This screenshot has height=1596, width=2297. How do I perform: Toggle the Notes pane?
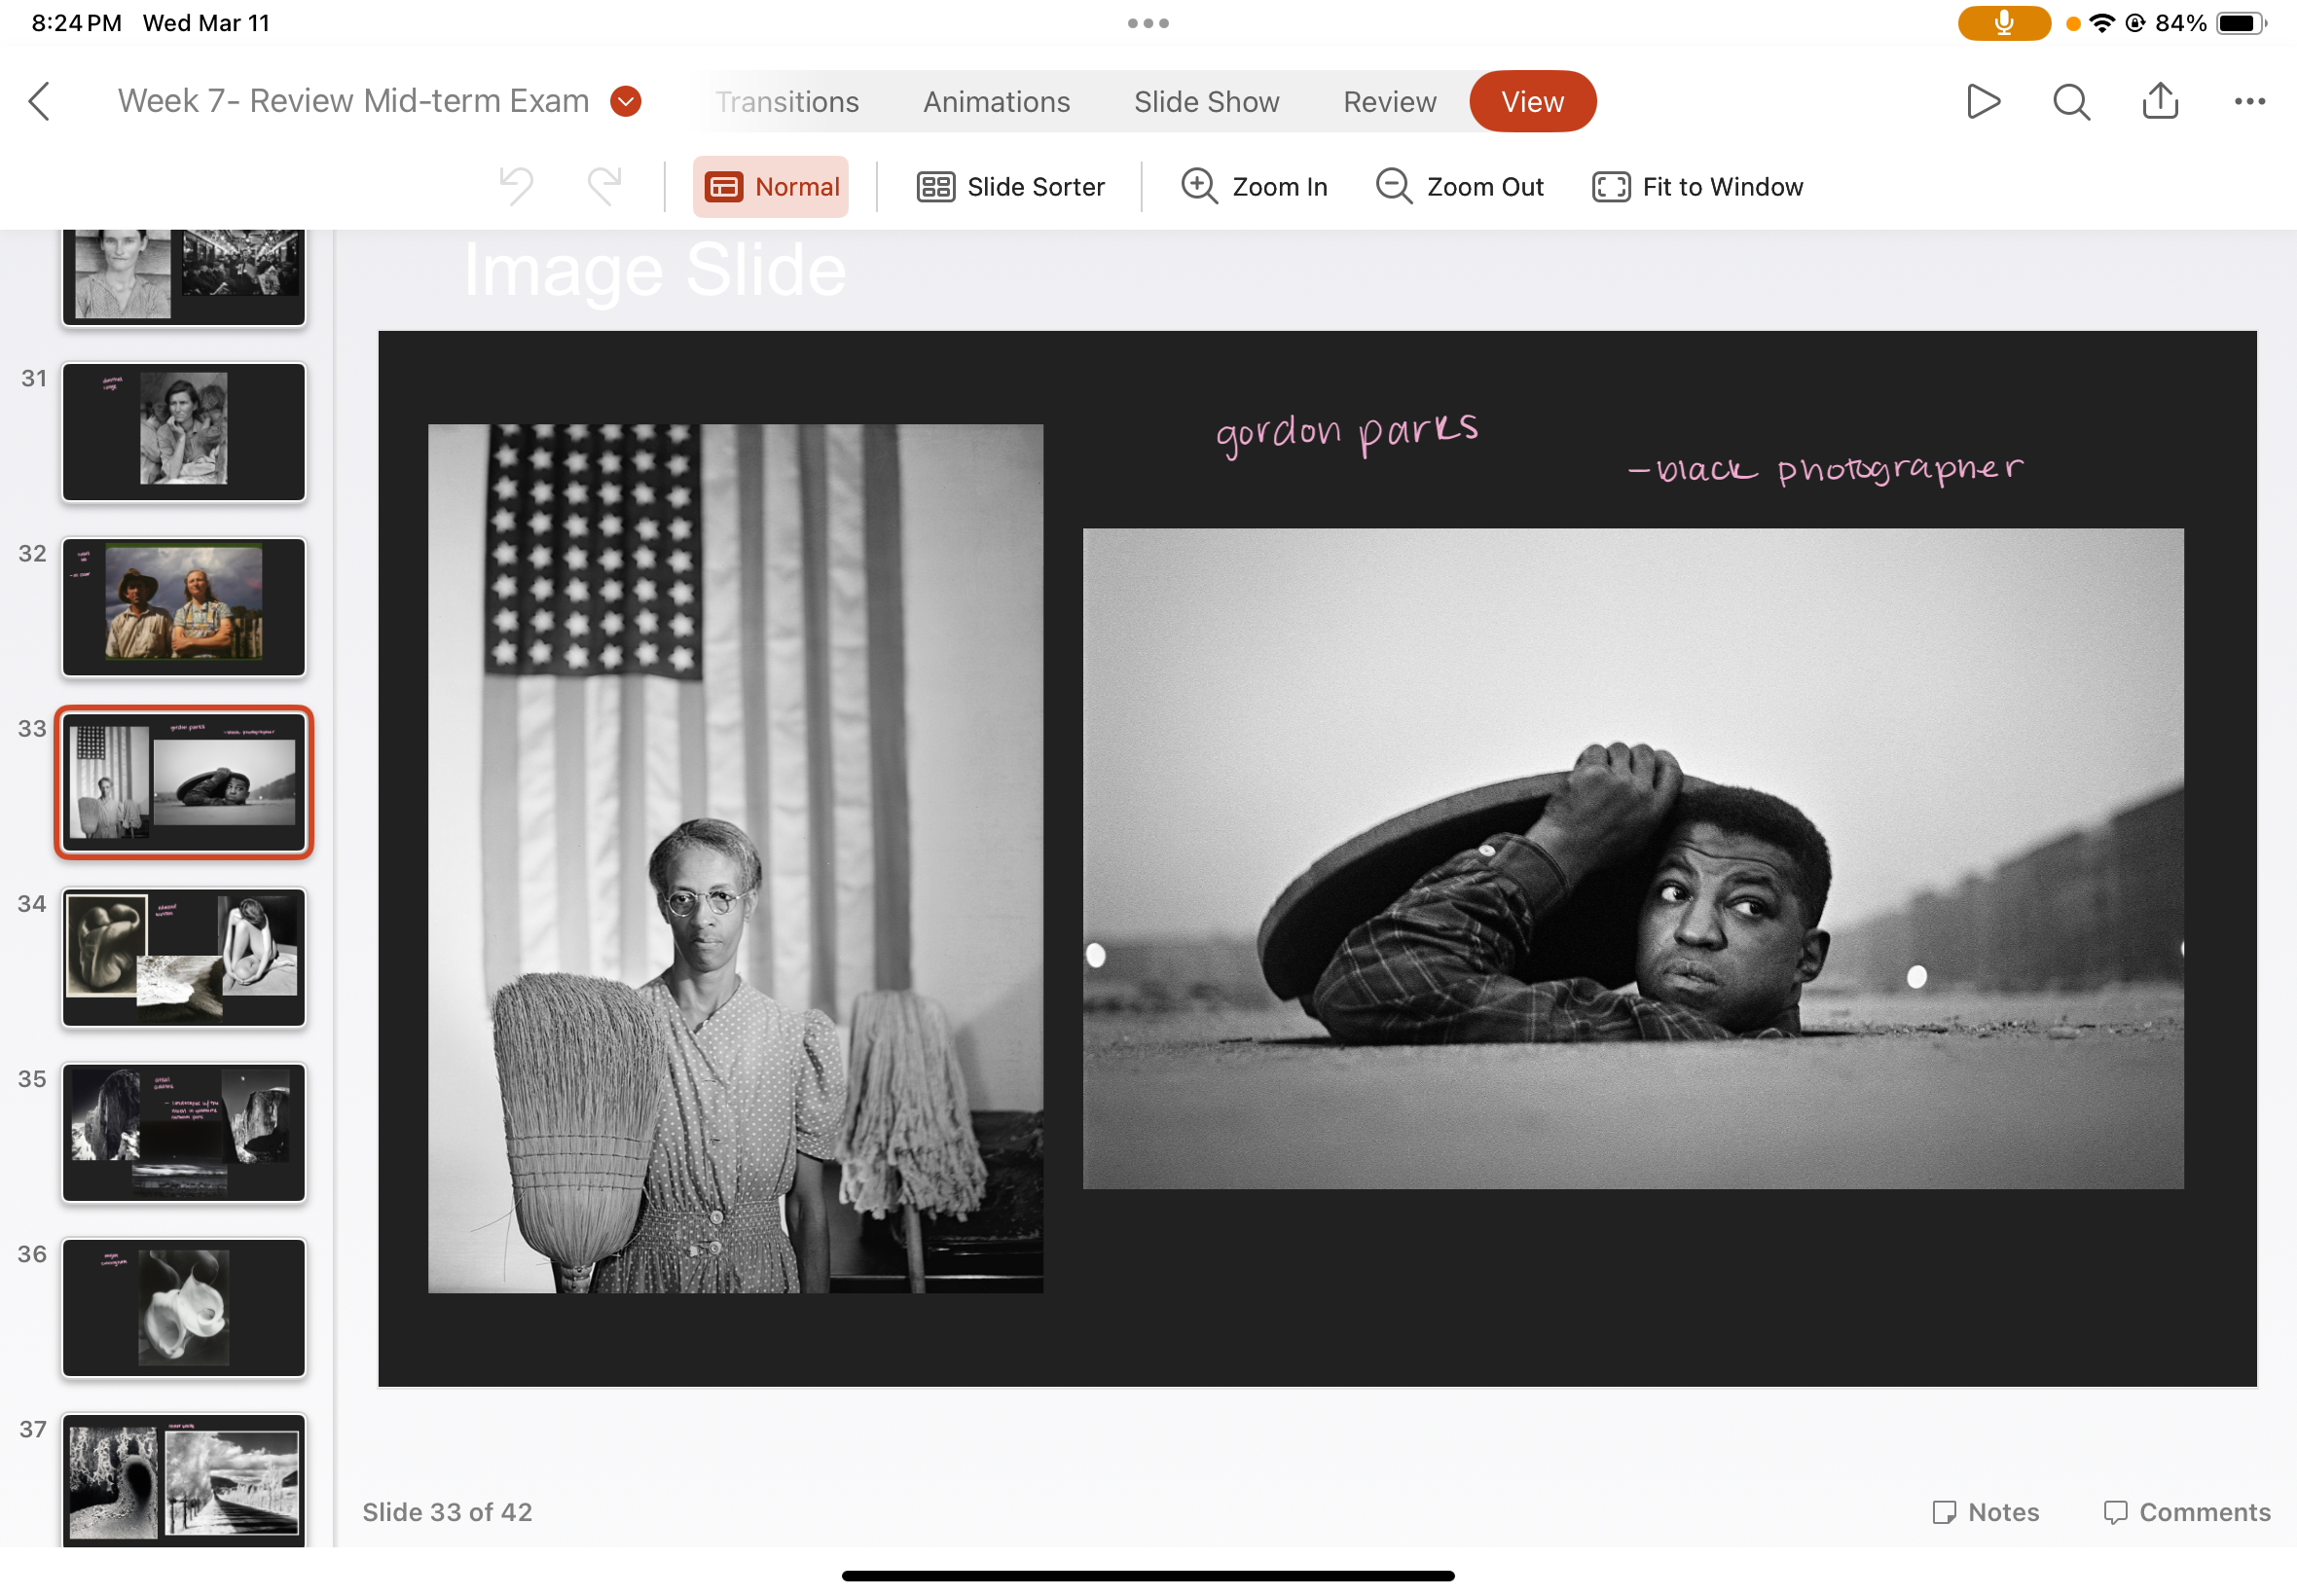coord(1985,1512)
